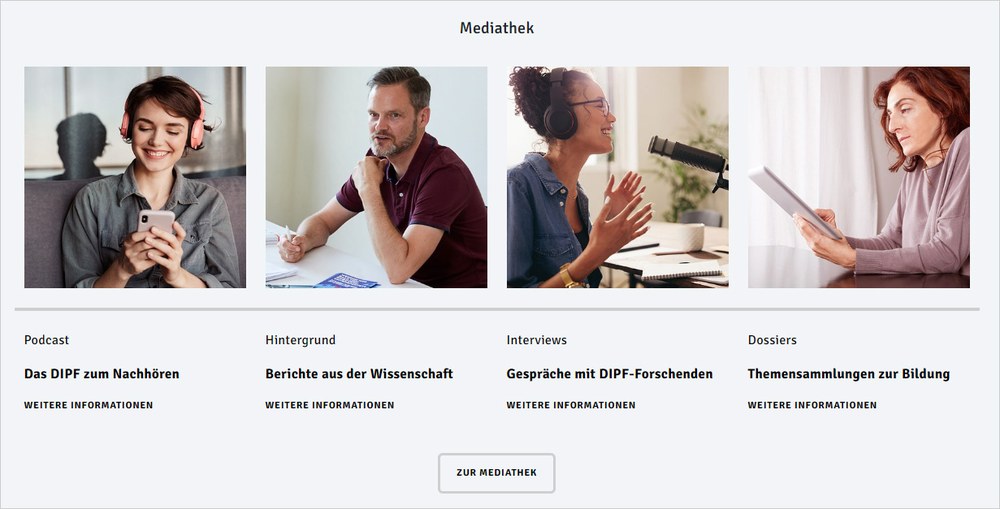Open 'Das DIPF zum Nachhören' heading

click(x=101, y=374)
